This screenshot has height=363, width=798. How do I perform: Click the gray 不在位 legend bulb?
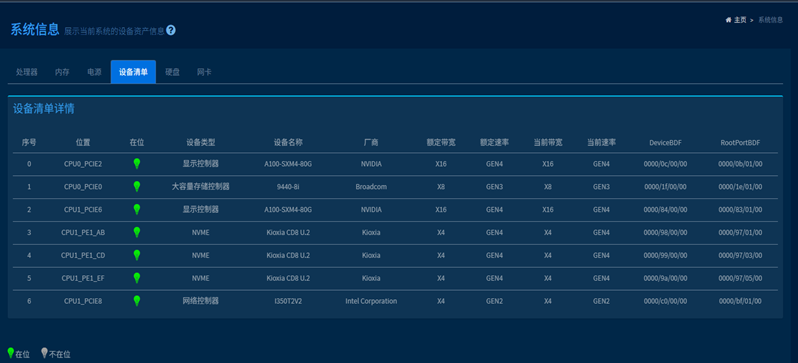pyautogui.click(x=45, y=353)
